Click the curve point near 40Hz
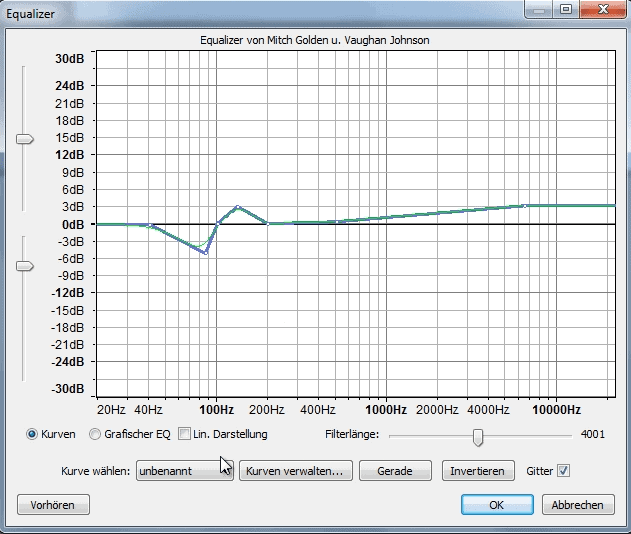 (x=151, y=225)
